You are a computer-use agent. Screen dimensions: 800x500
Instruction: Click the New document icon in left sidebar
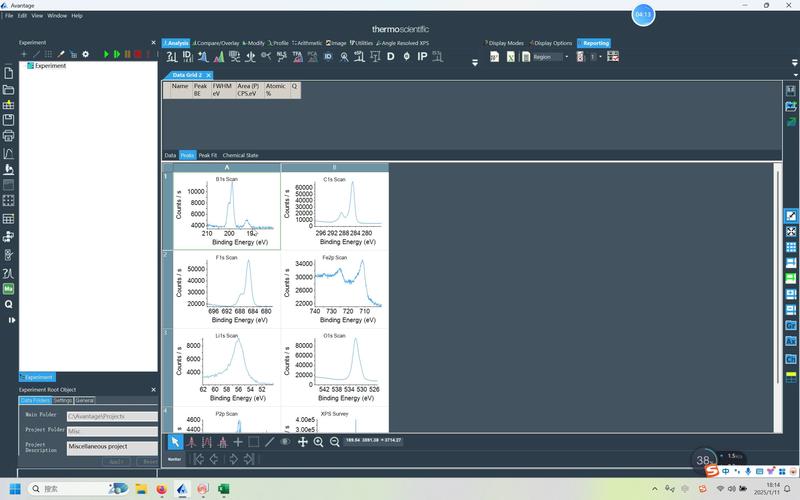coord(8,73)
